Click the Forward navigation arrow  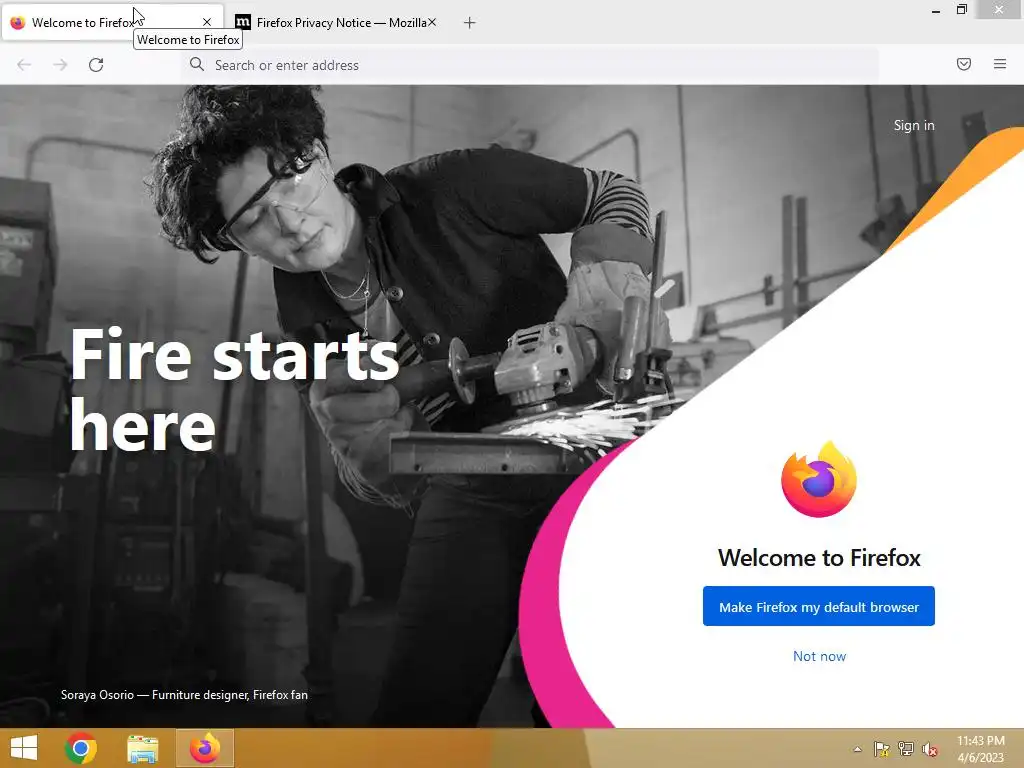[60, 65]
